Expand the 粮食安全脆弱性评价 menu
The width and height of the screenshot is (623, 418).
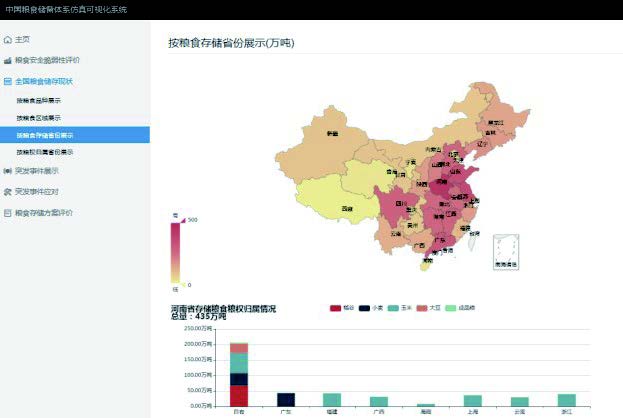pos(47,60)
